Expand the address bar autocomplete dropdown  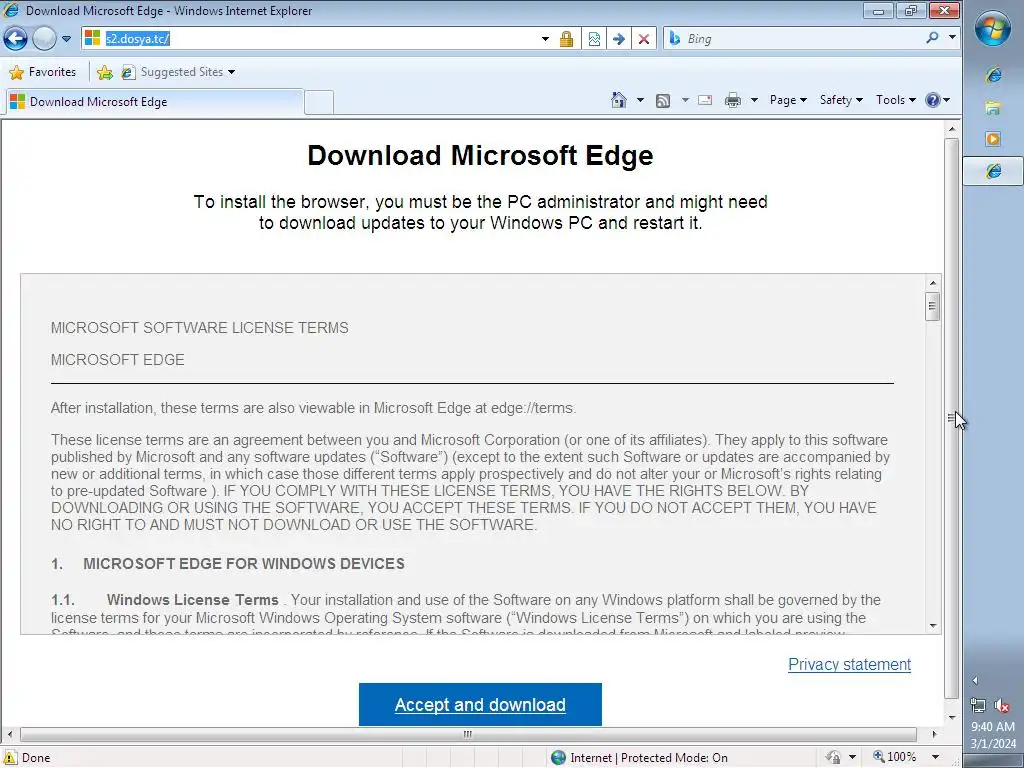(545, 39)
